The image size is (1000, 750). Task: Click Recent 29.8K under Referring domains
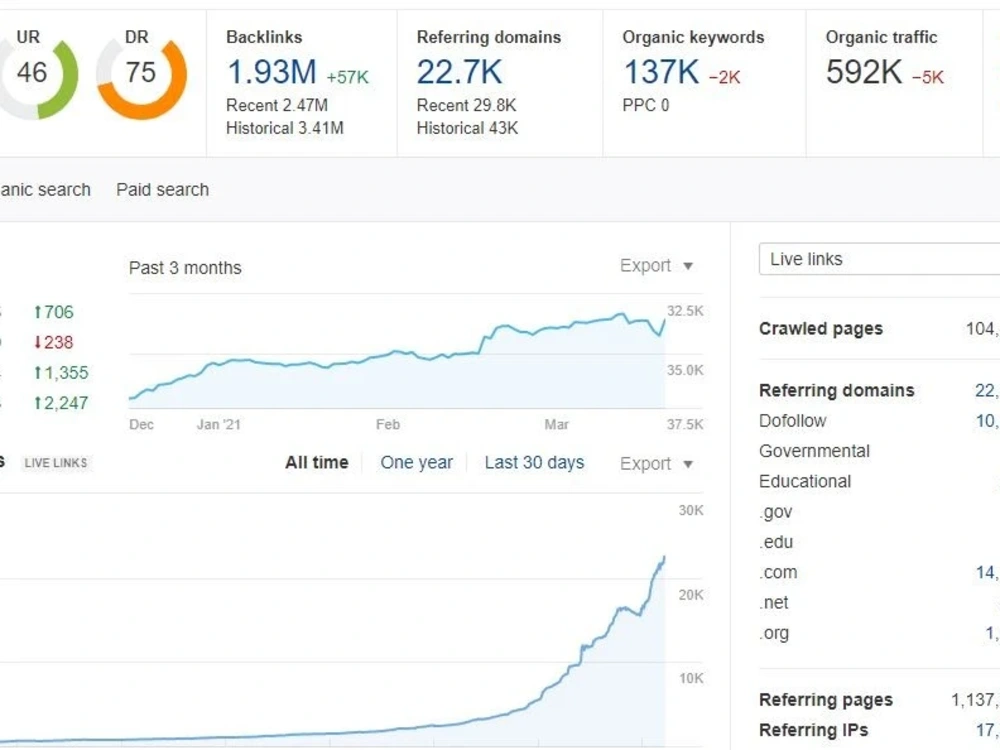[x=466, y=105]
